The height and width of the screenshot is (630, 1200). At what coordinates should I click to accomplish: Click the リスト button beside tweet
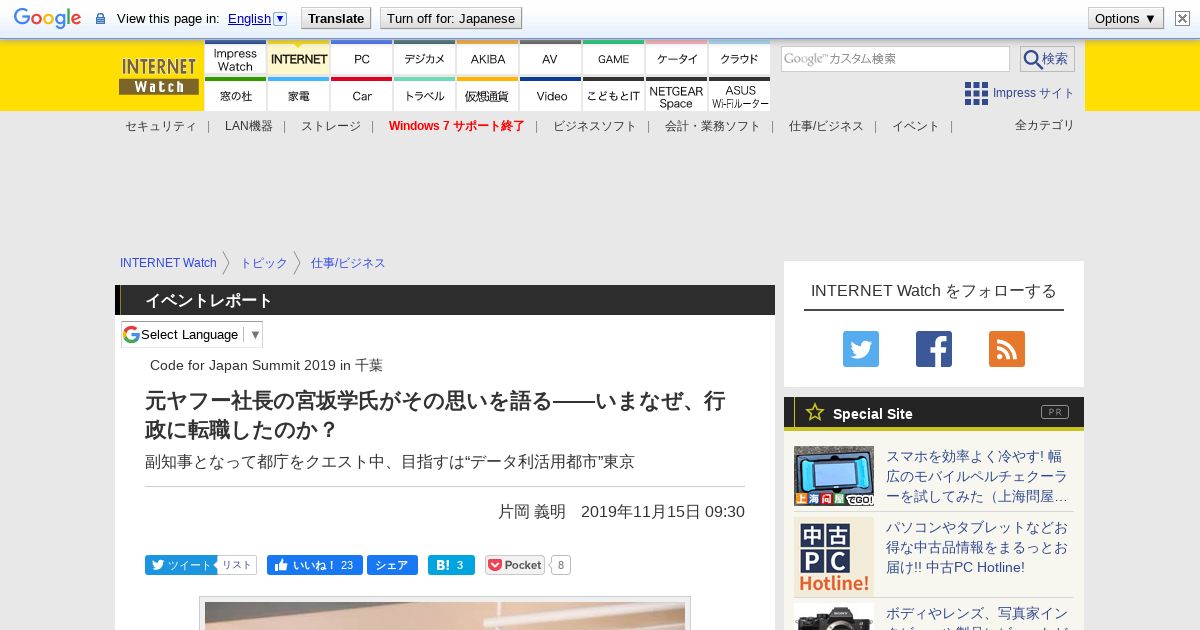pos(237,565)
